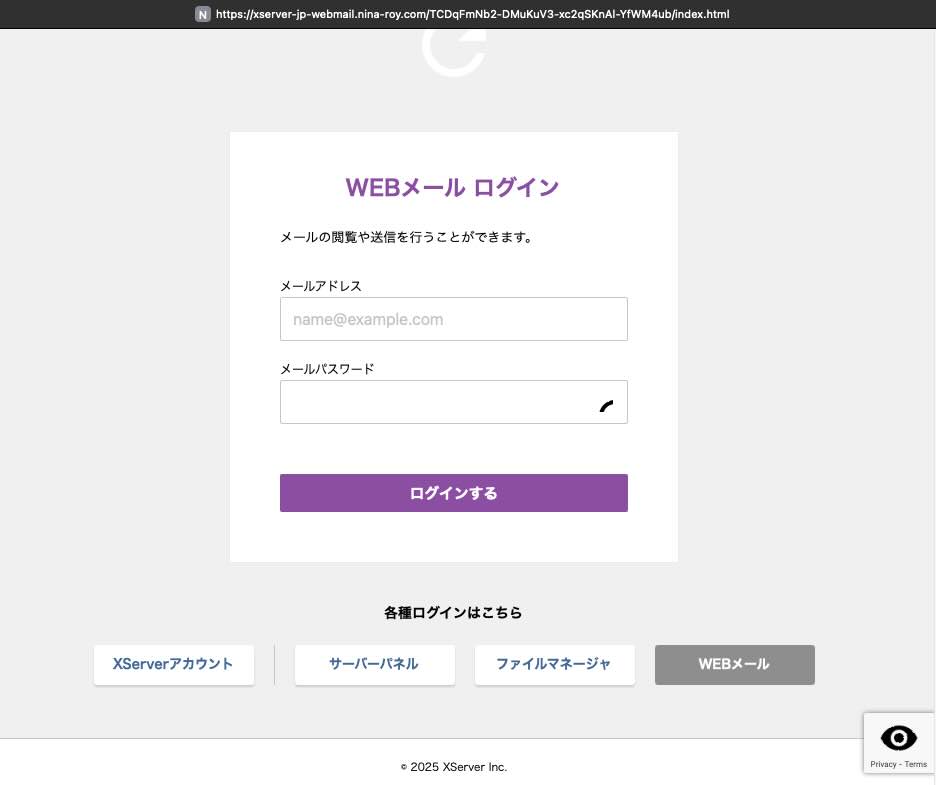This screenshot has height=785, width=936.
Task: Click the メールパスワード field label
Action: (327, 369)
